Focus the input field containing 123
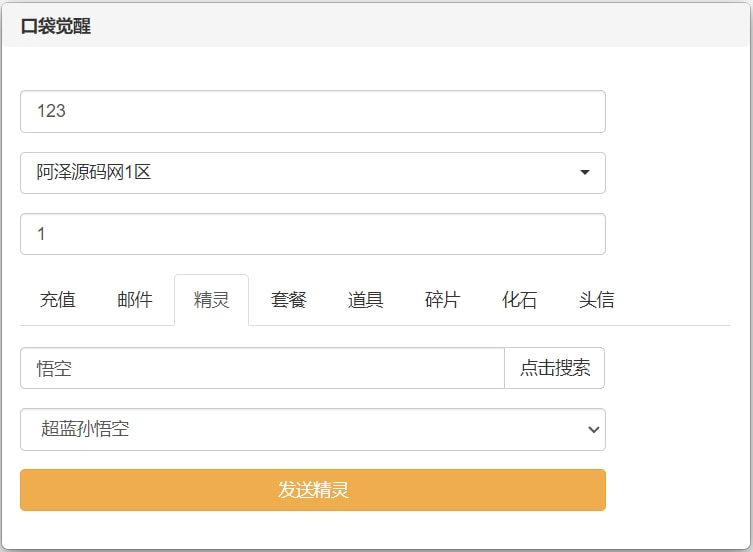The height and width of the screenshot is (552, 753). [x=312, y=112]
